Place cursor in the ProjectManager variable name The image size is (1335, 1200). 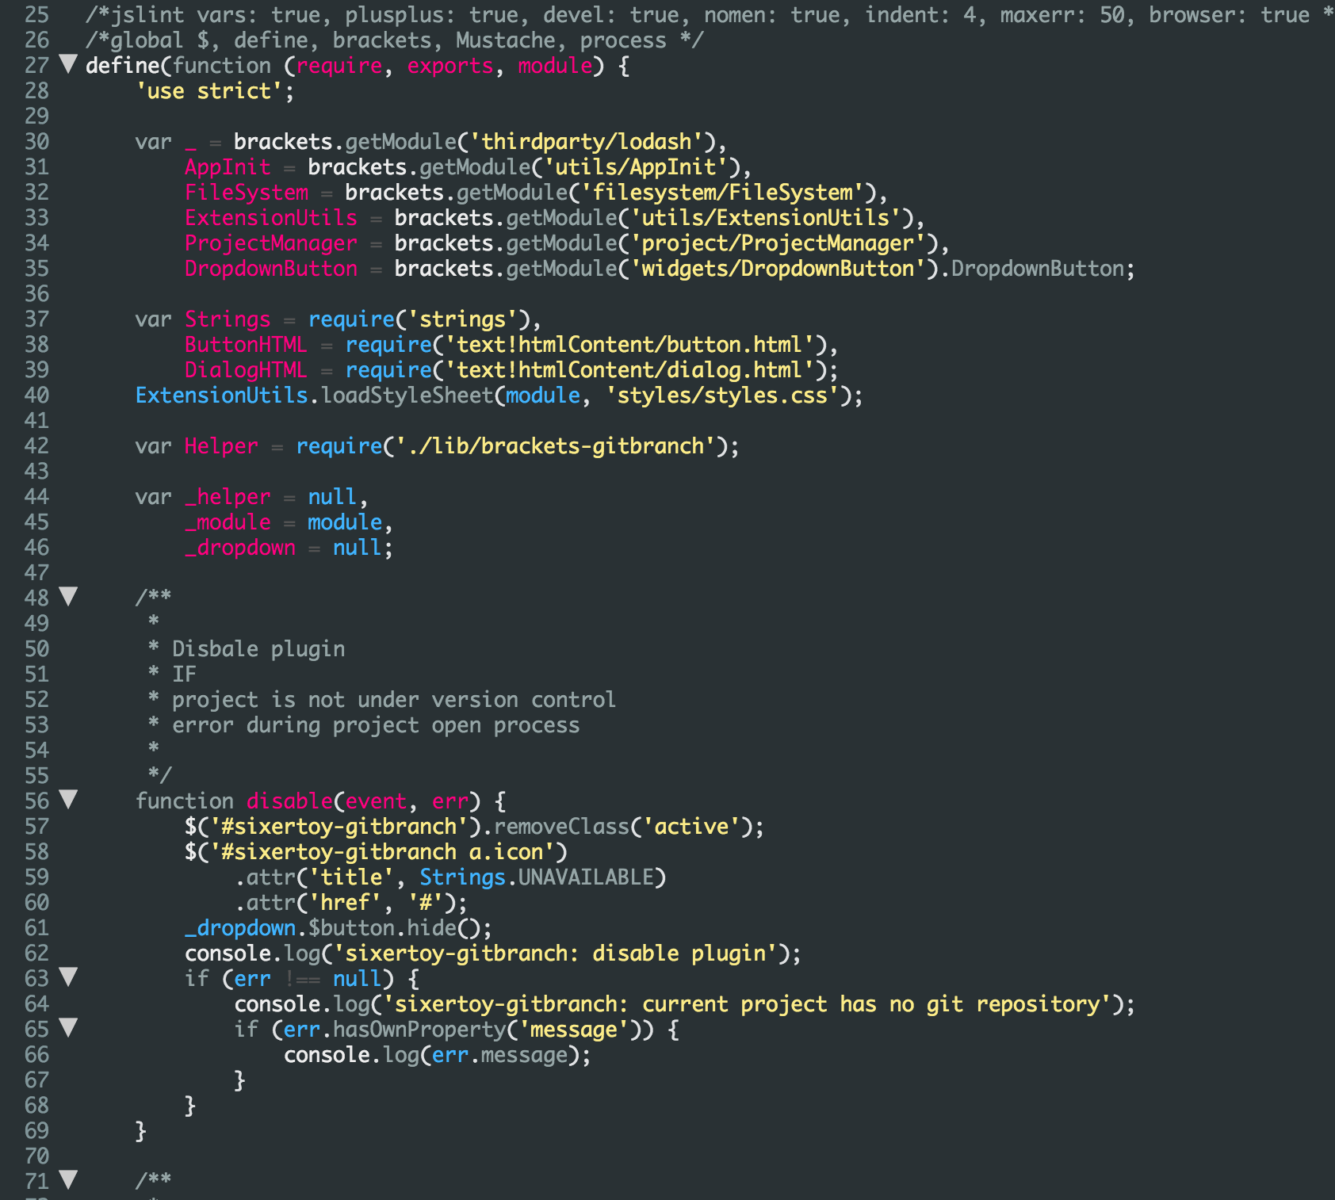click(270, 243)
